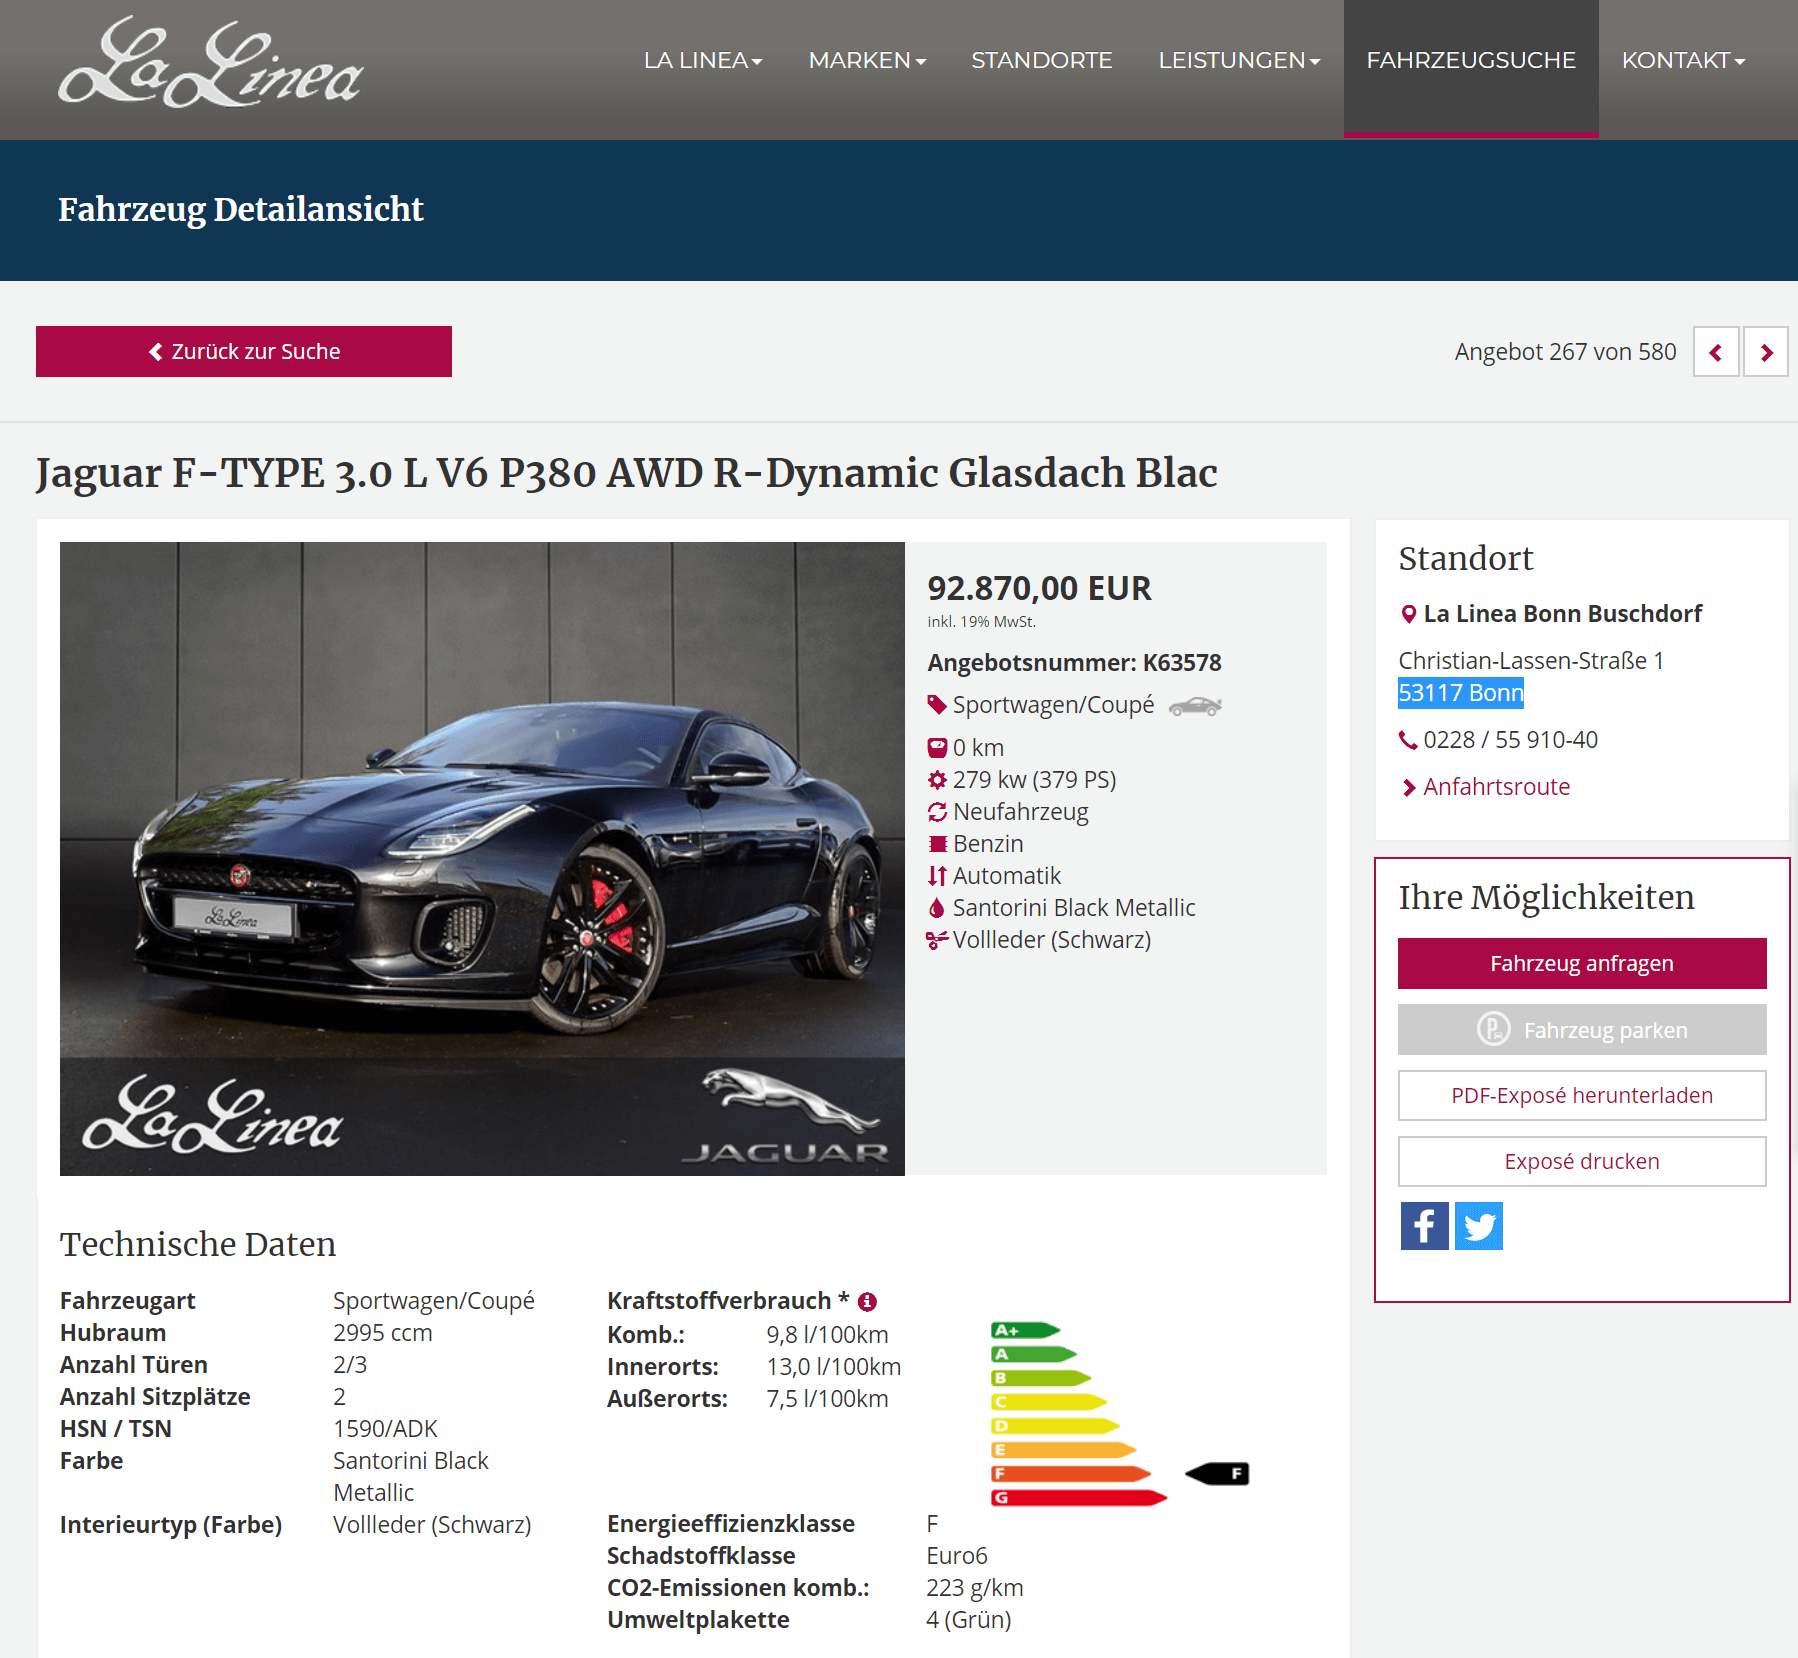Image resolution: width=1798 pixels, height=1658 pixels.
Task: Share on Twitter icon
Action: pos(1478,1226)
